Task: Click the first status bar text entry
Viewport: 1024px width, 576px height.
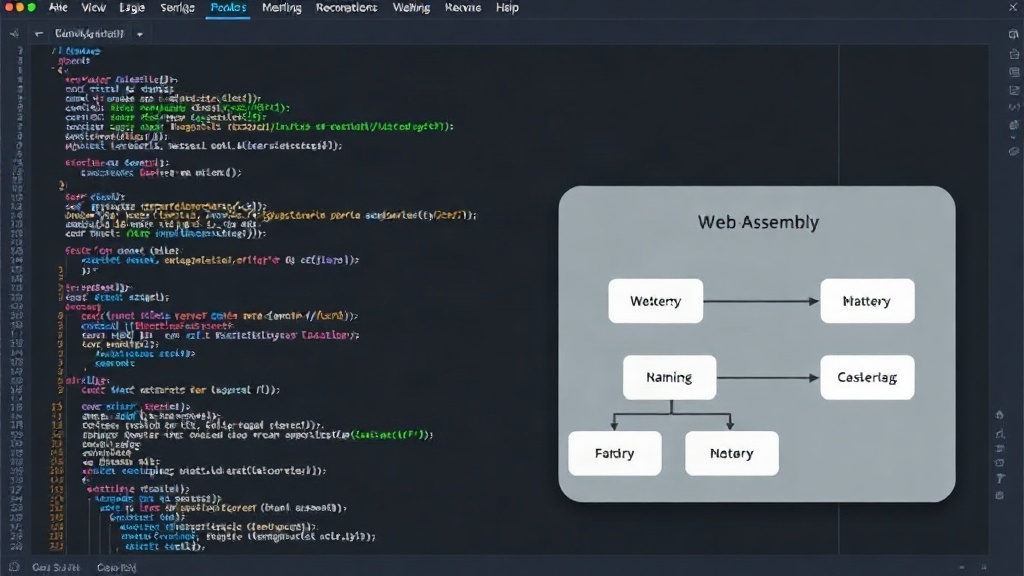Action: coord(56,568)
